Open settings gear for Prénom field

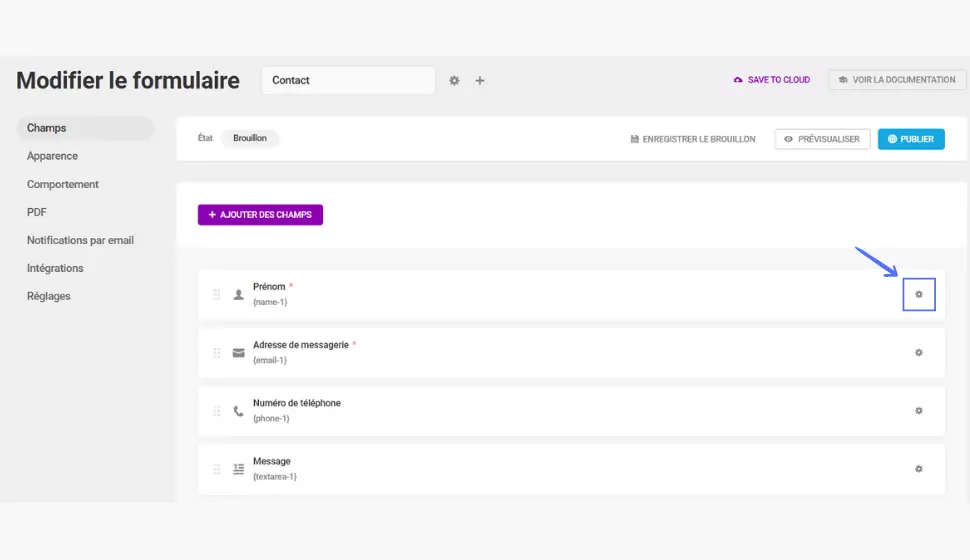919,295
